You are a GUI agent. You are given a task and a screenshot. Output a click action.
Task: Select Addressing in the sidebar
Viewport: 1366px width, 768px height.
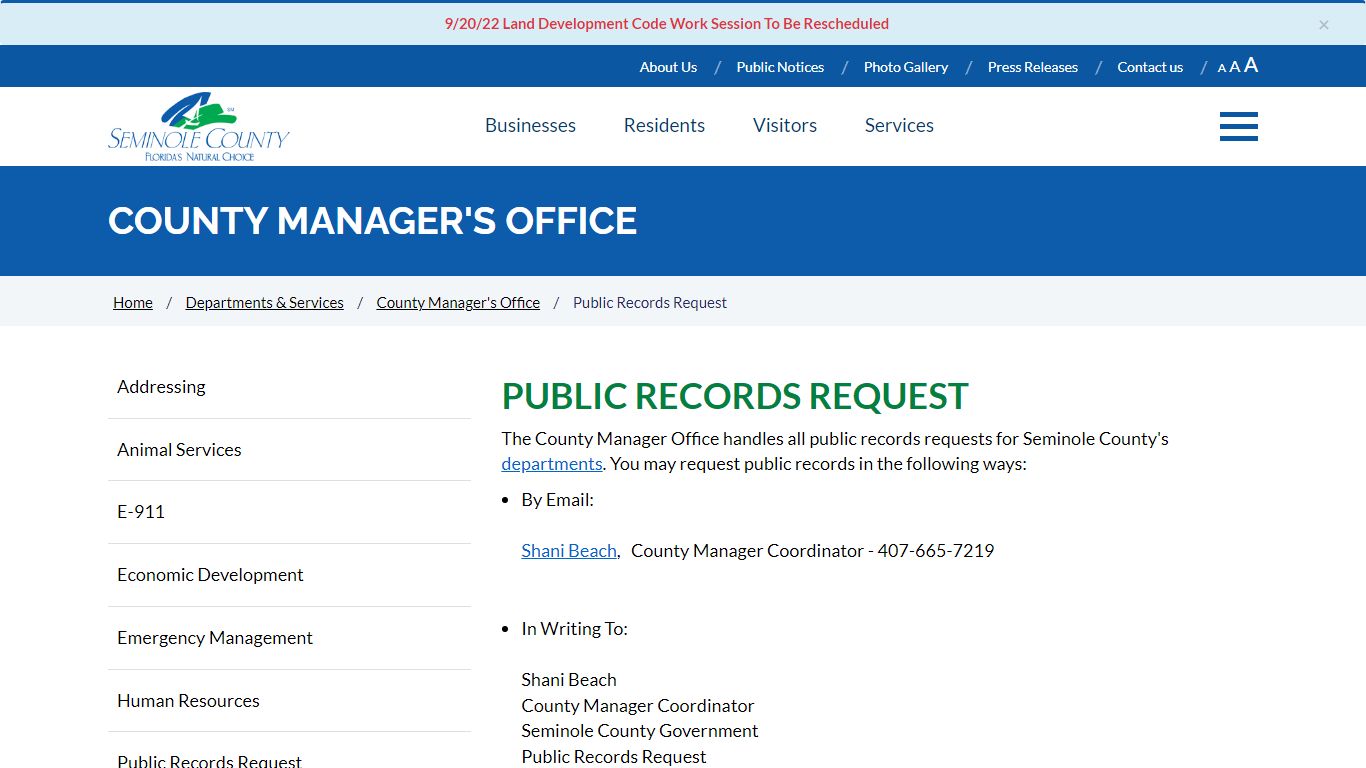coord(289,387)
